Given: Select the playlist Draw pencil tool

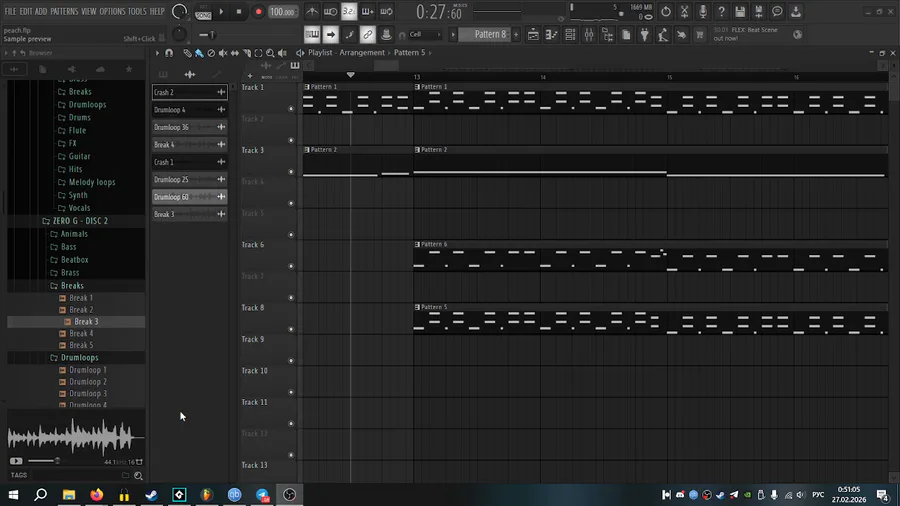Looking at the screenshot, I should pos(187,53).
